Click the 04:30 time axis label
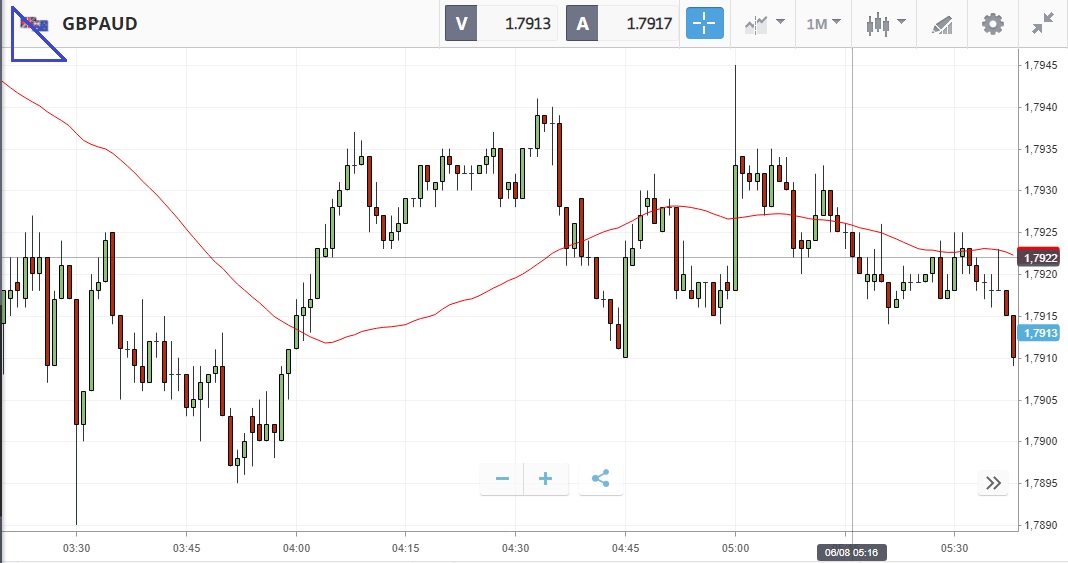 515,548
